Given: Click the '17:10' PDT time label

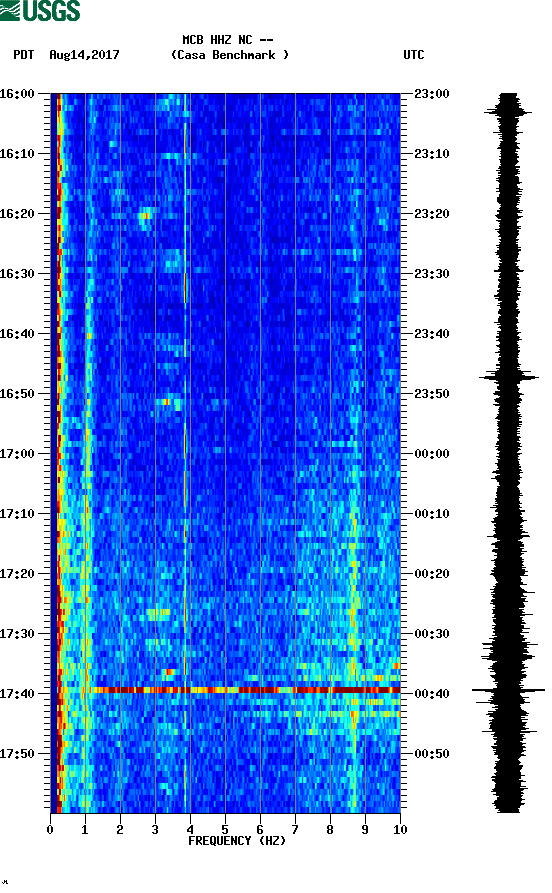Looking at the screenshot, I should click(17, 514).
